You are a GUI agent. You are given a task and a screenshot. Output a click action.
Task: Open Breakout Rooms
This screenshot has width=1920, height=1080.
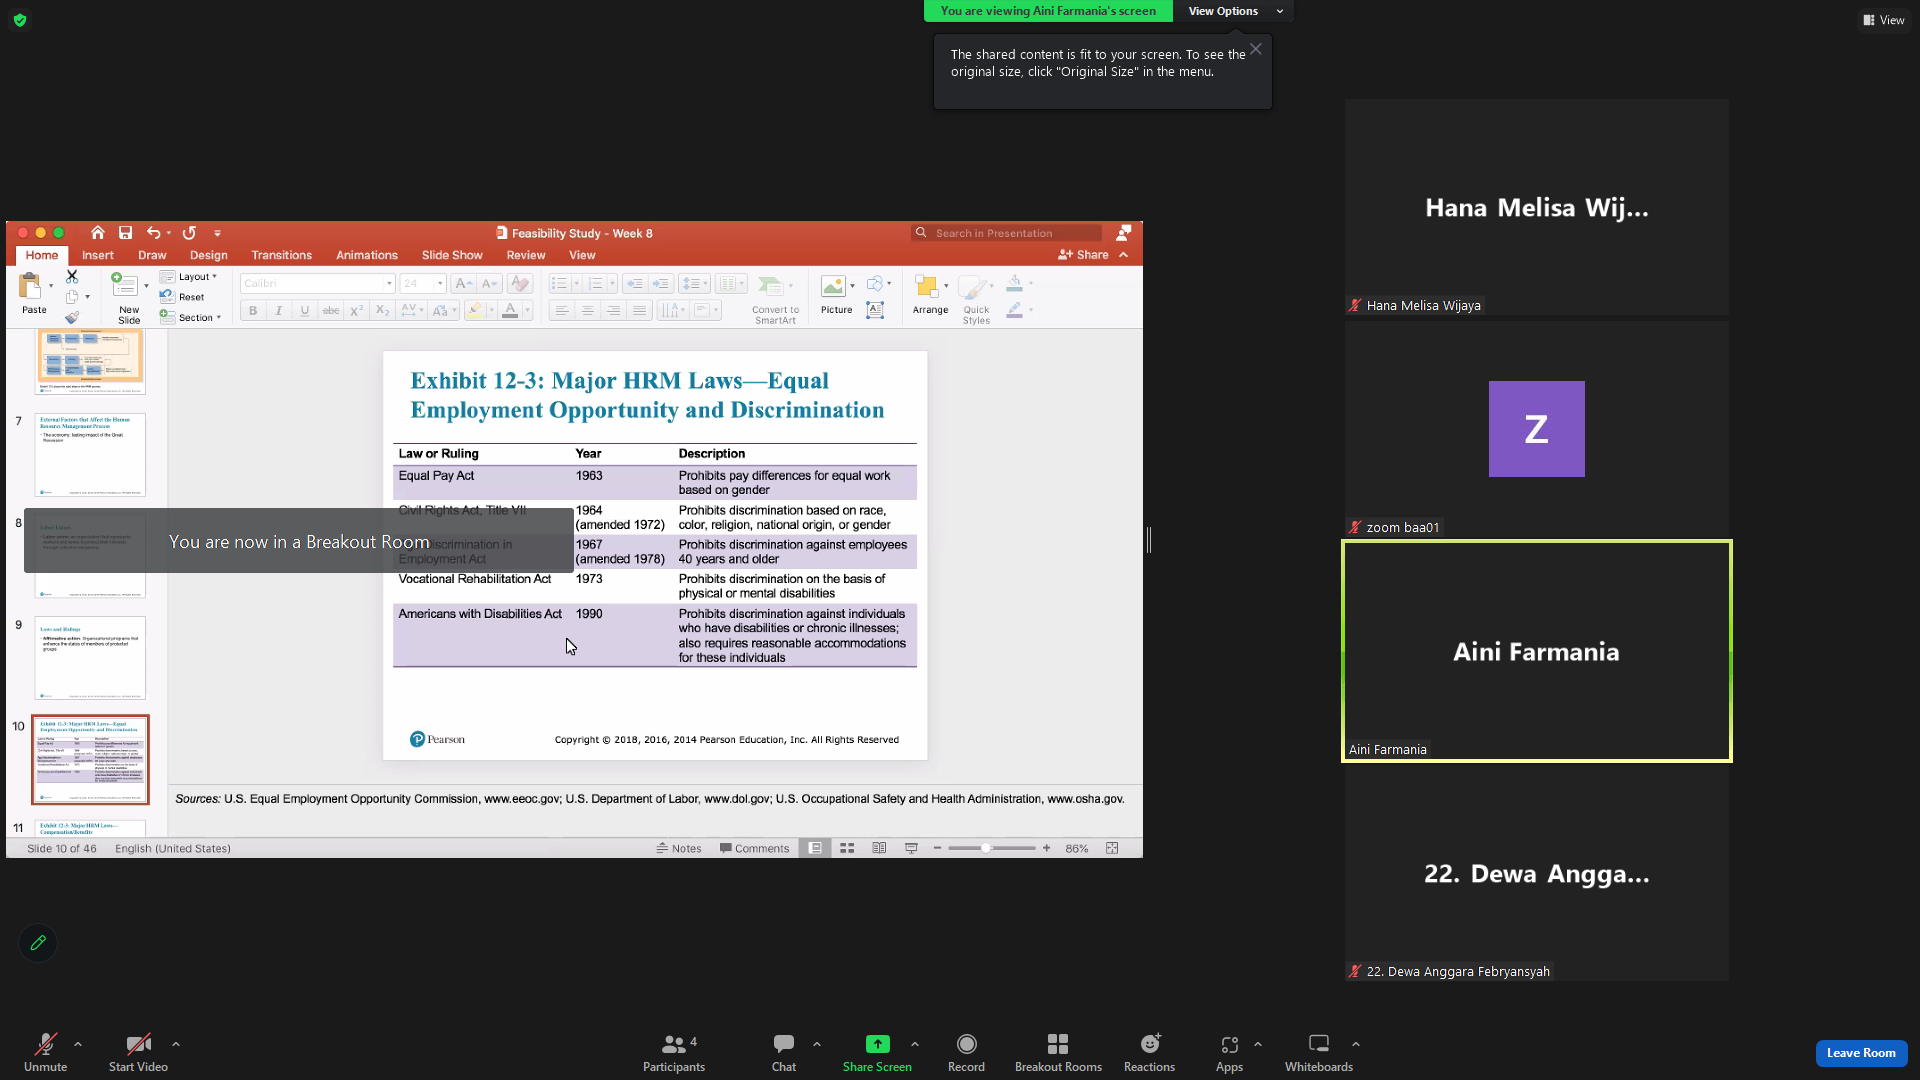[1058, 1052]
